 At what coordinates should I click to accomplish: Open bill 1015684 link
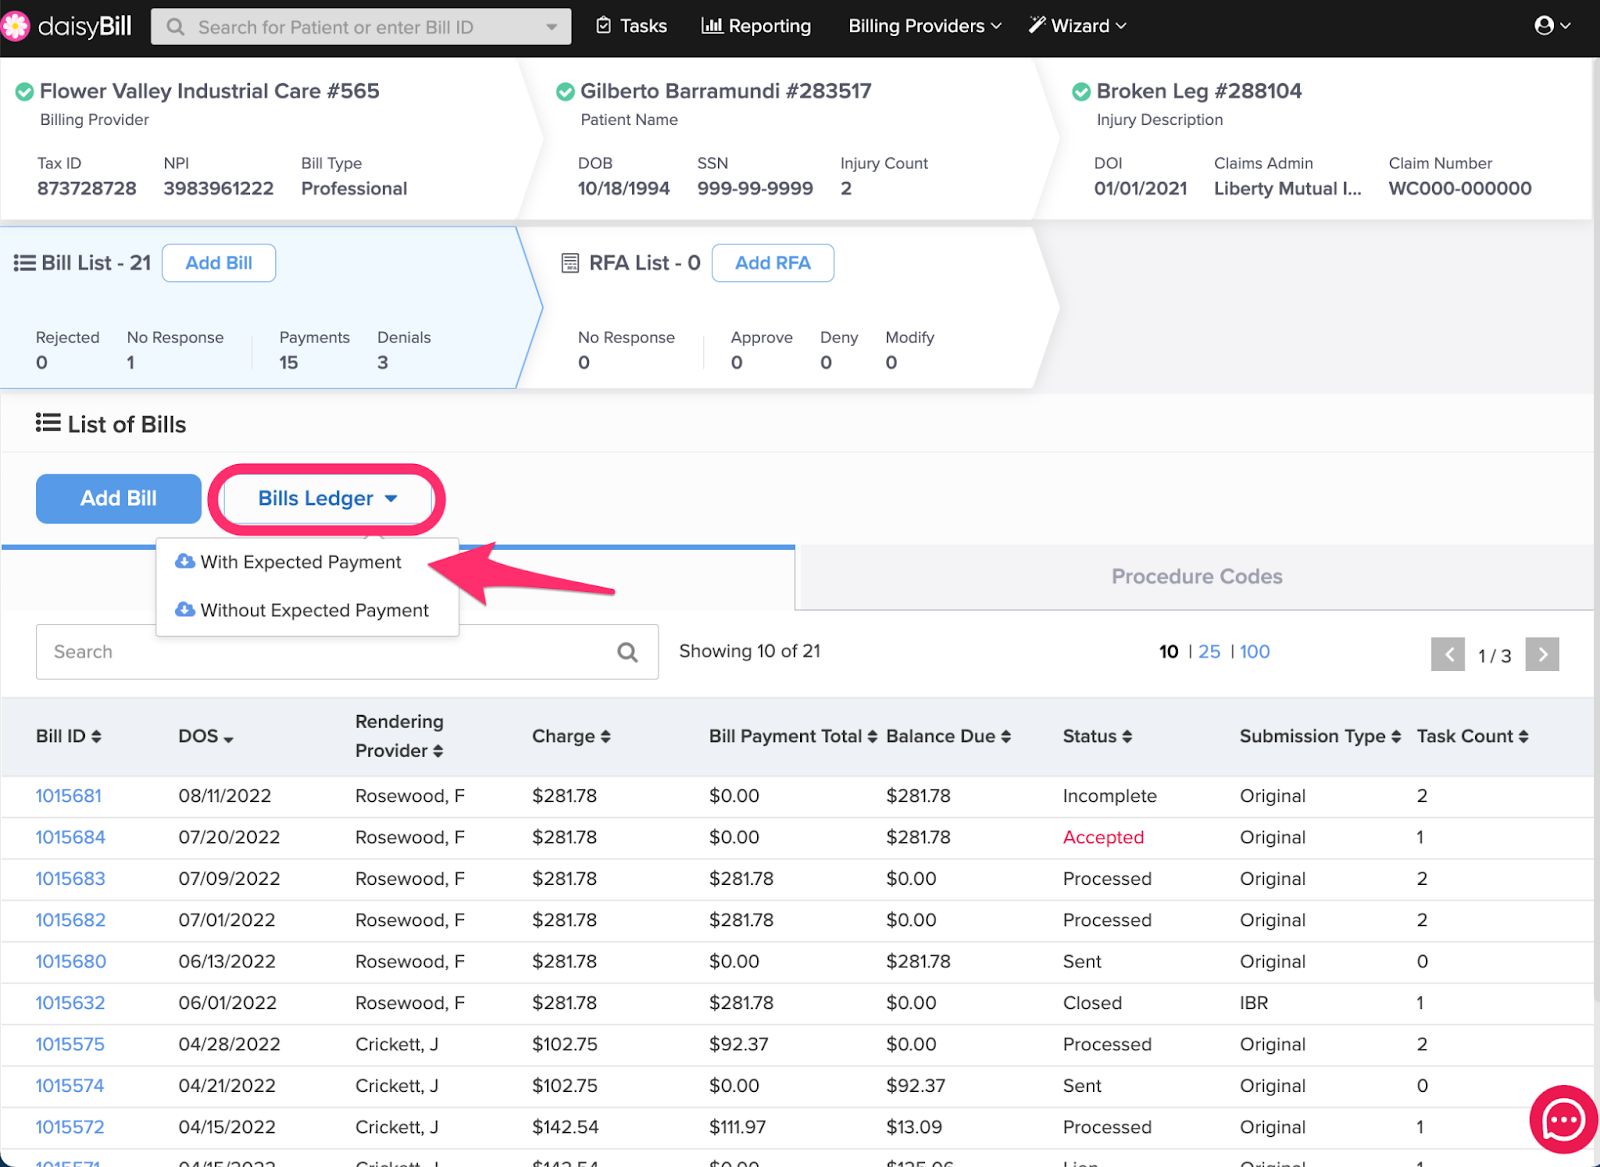[70, 838]
